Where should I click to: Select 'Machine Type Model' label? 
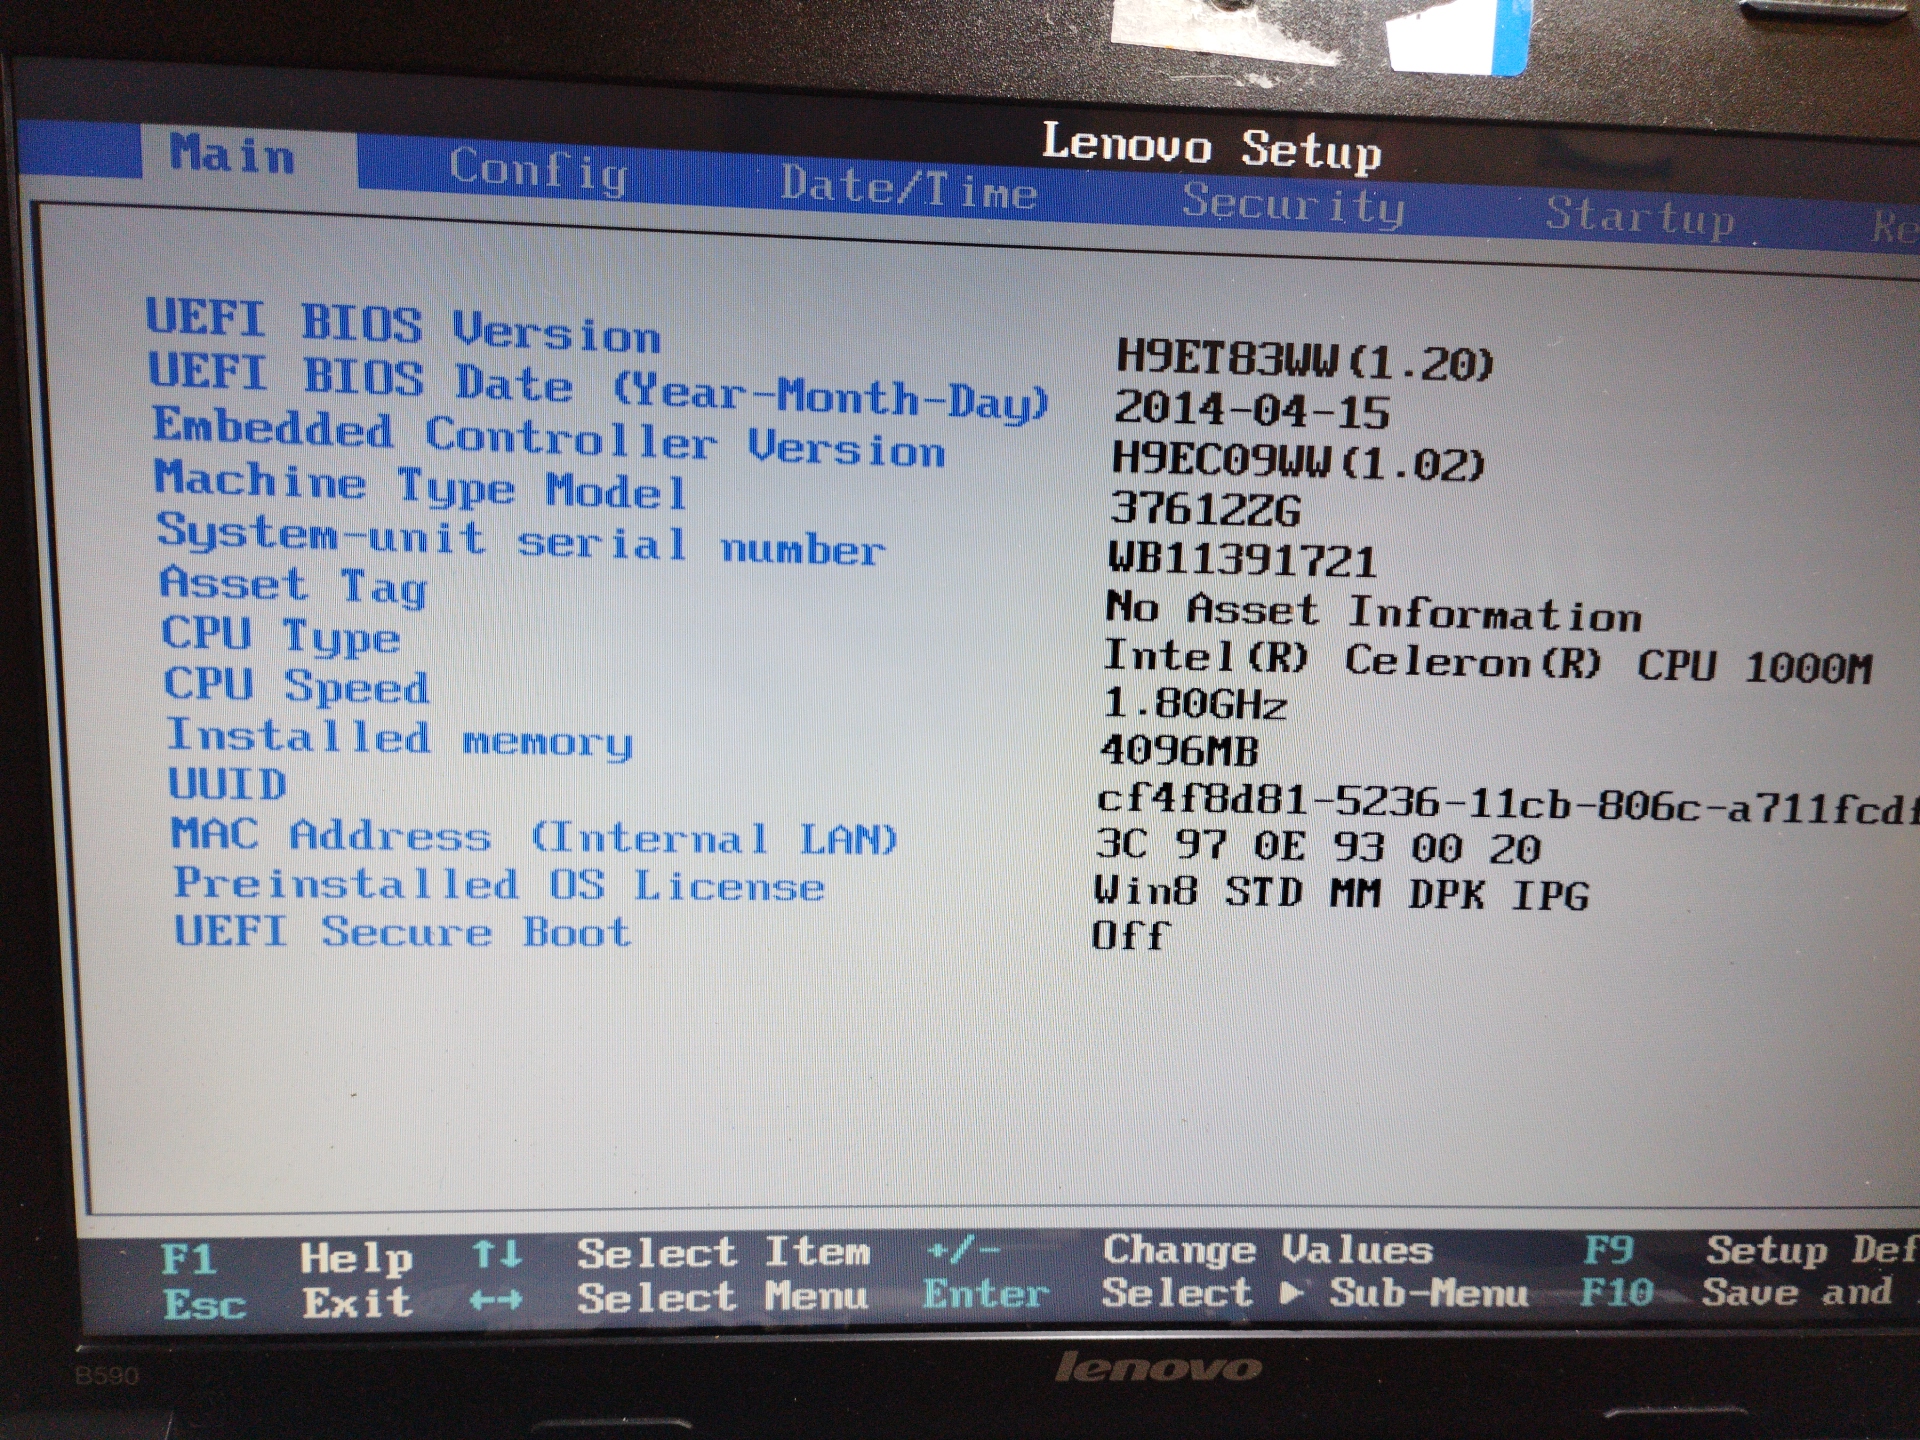click(x=421, y=485)
